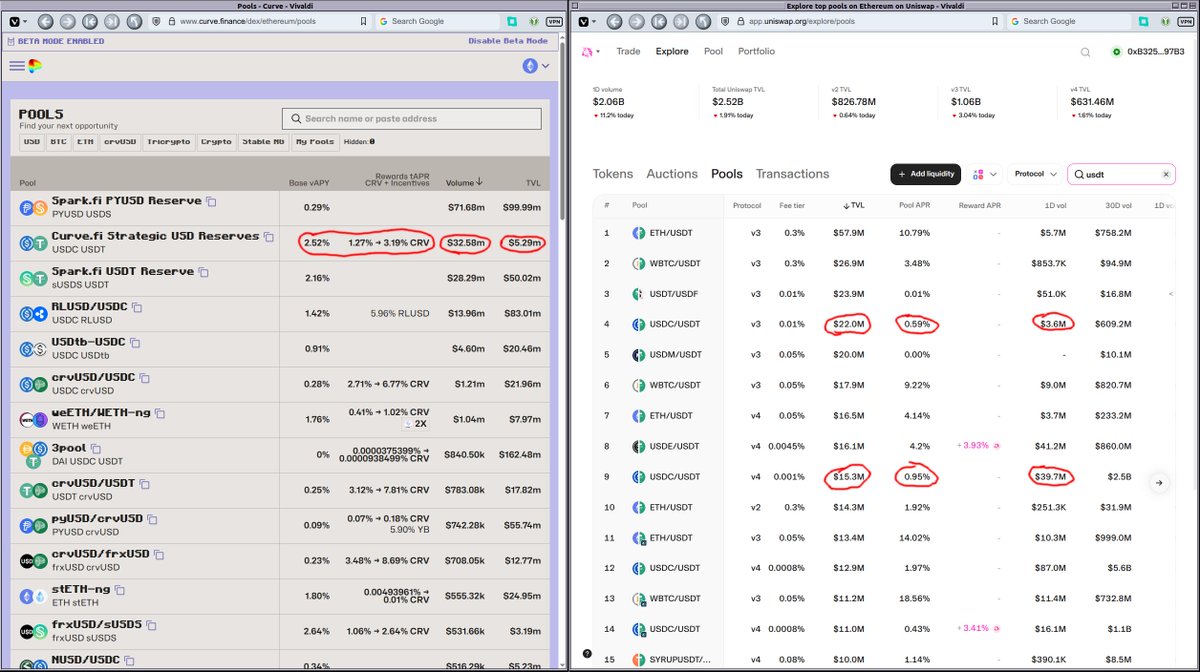This screenshot has height=672, width=1200.
Task: Switch to the Auctions tab
Action: point(672,174)
